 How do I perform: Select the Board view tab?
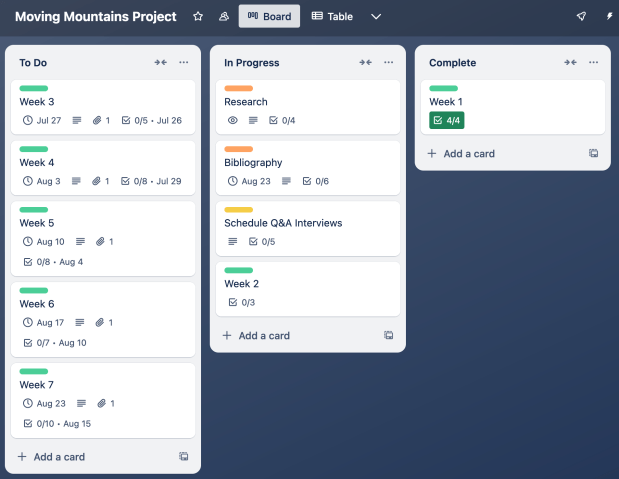[269, 16]
